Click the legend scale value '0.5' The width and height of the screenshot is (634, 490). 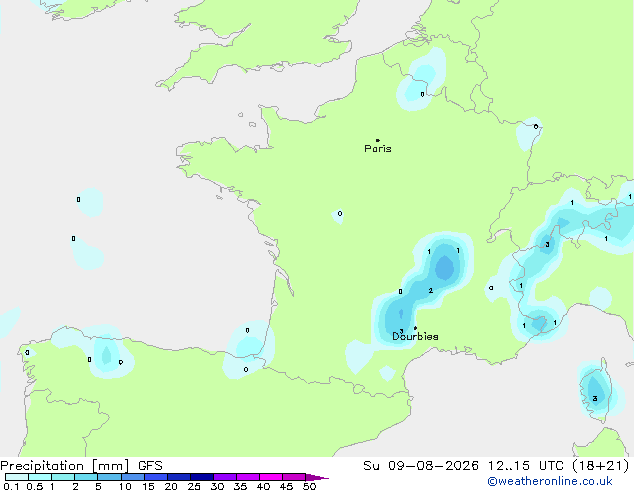tap(34, 486)
